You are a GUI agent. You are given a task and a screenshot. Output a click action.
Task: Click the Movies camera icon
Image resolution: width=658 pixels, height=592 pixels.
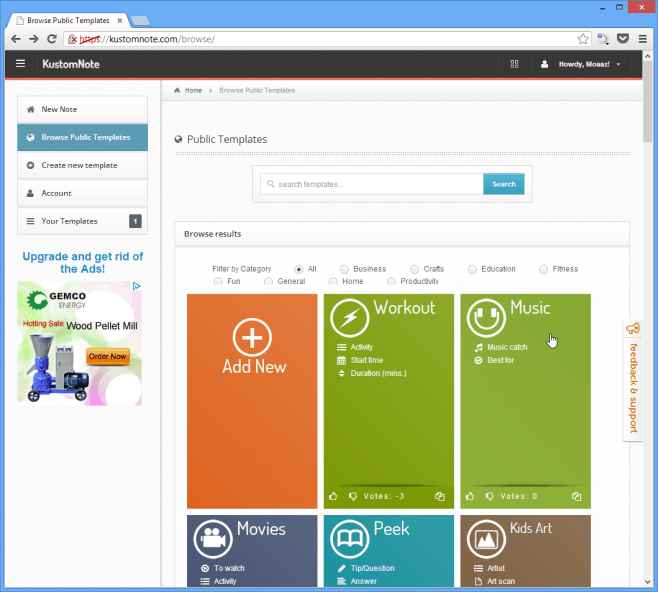(213, 539)
